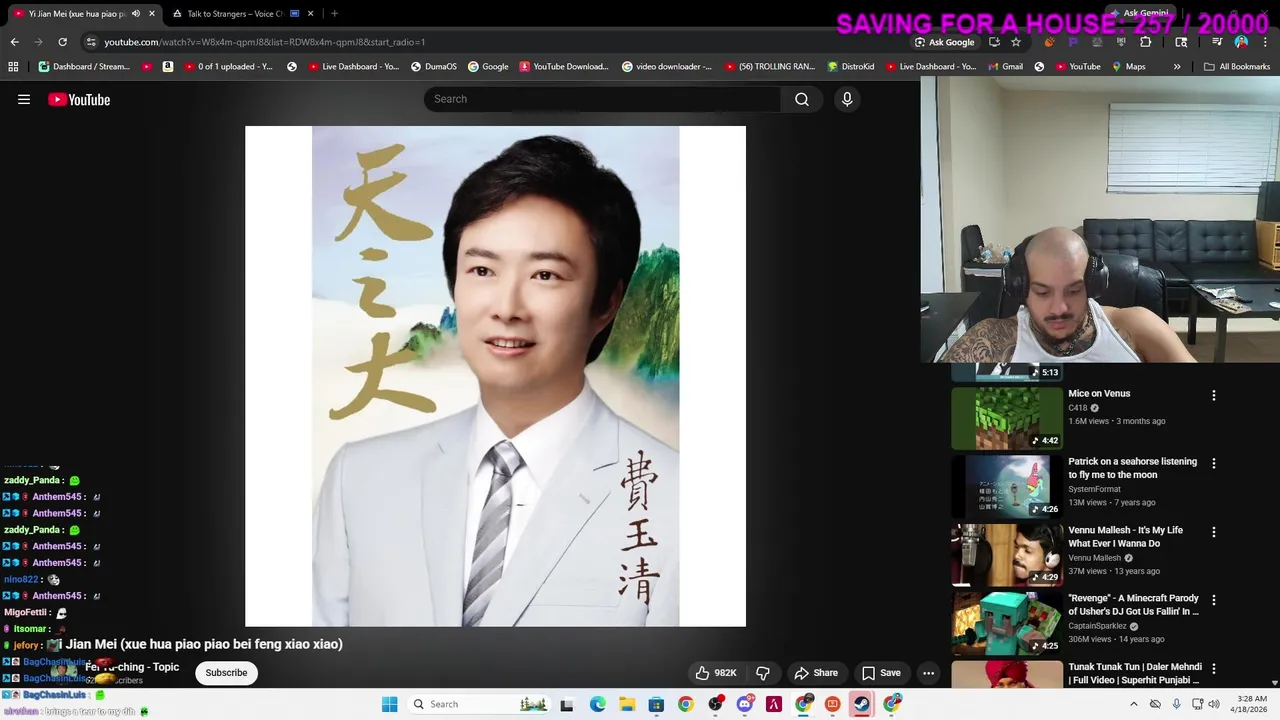Open more actions menu beside Save
Viewport: 1280px width, 720px height.
(x=928, y=673)
